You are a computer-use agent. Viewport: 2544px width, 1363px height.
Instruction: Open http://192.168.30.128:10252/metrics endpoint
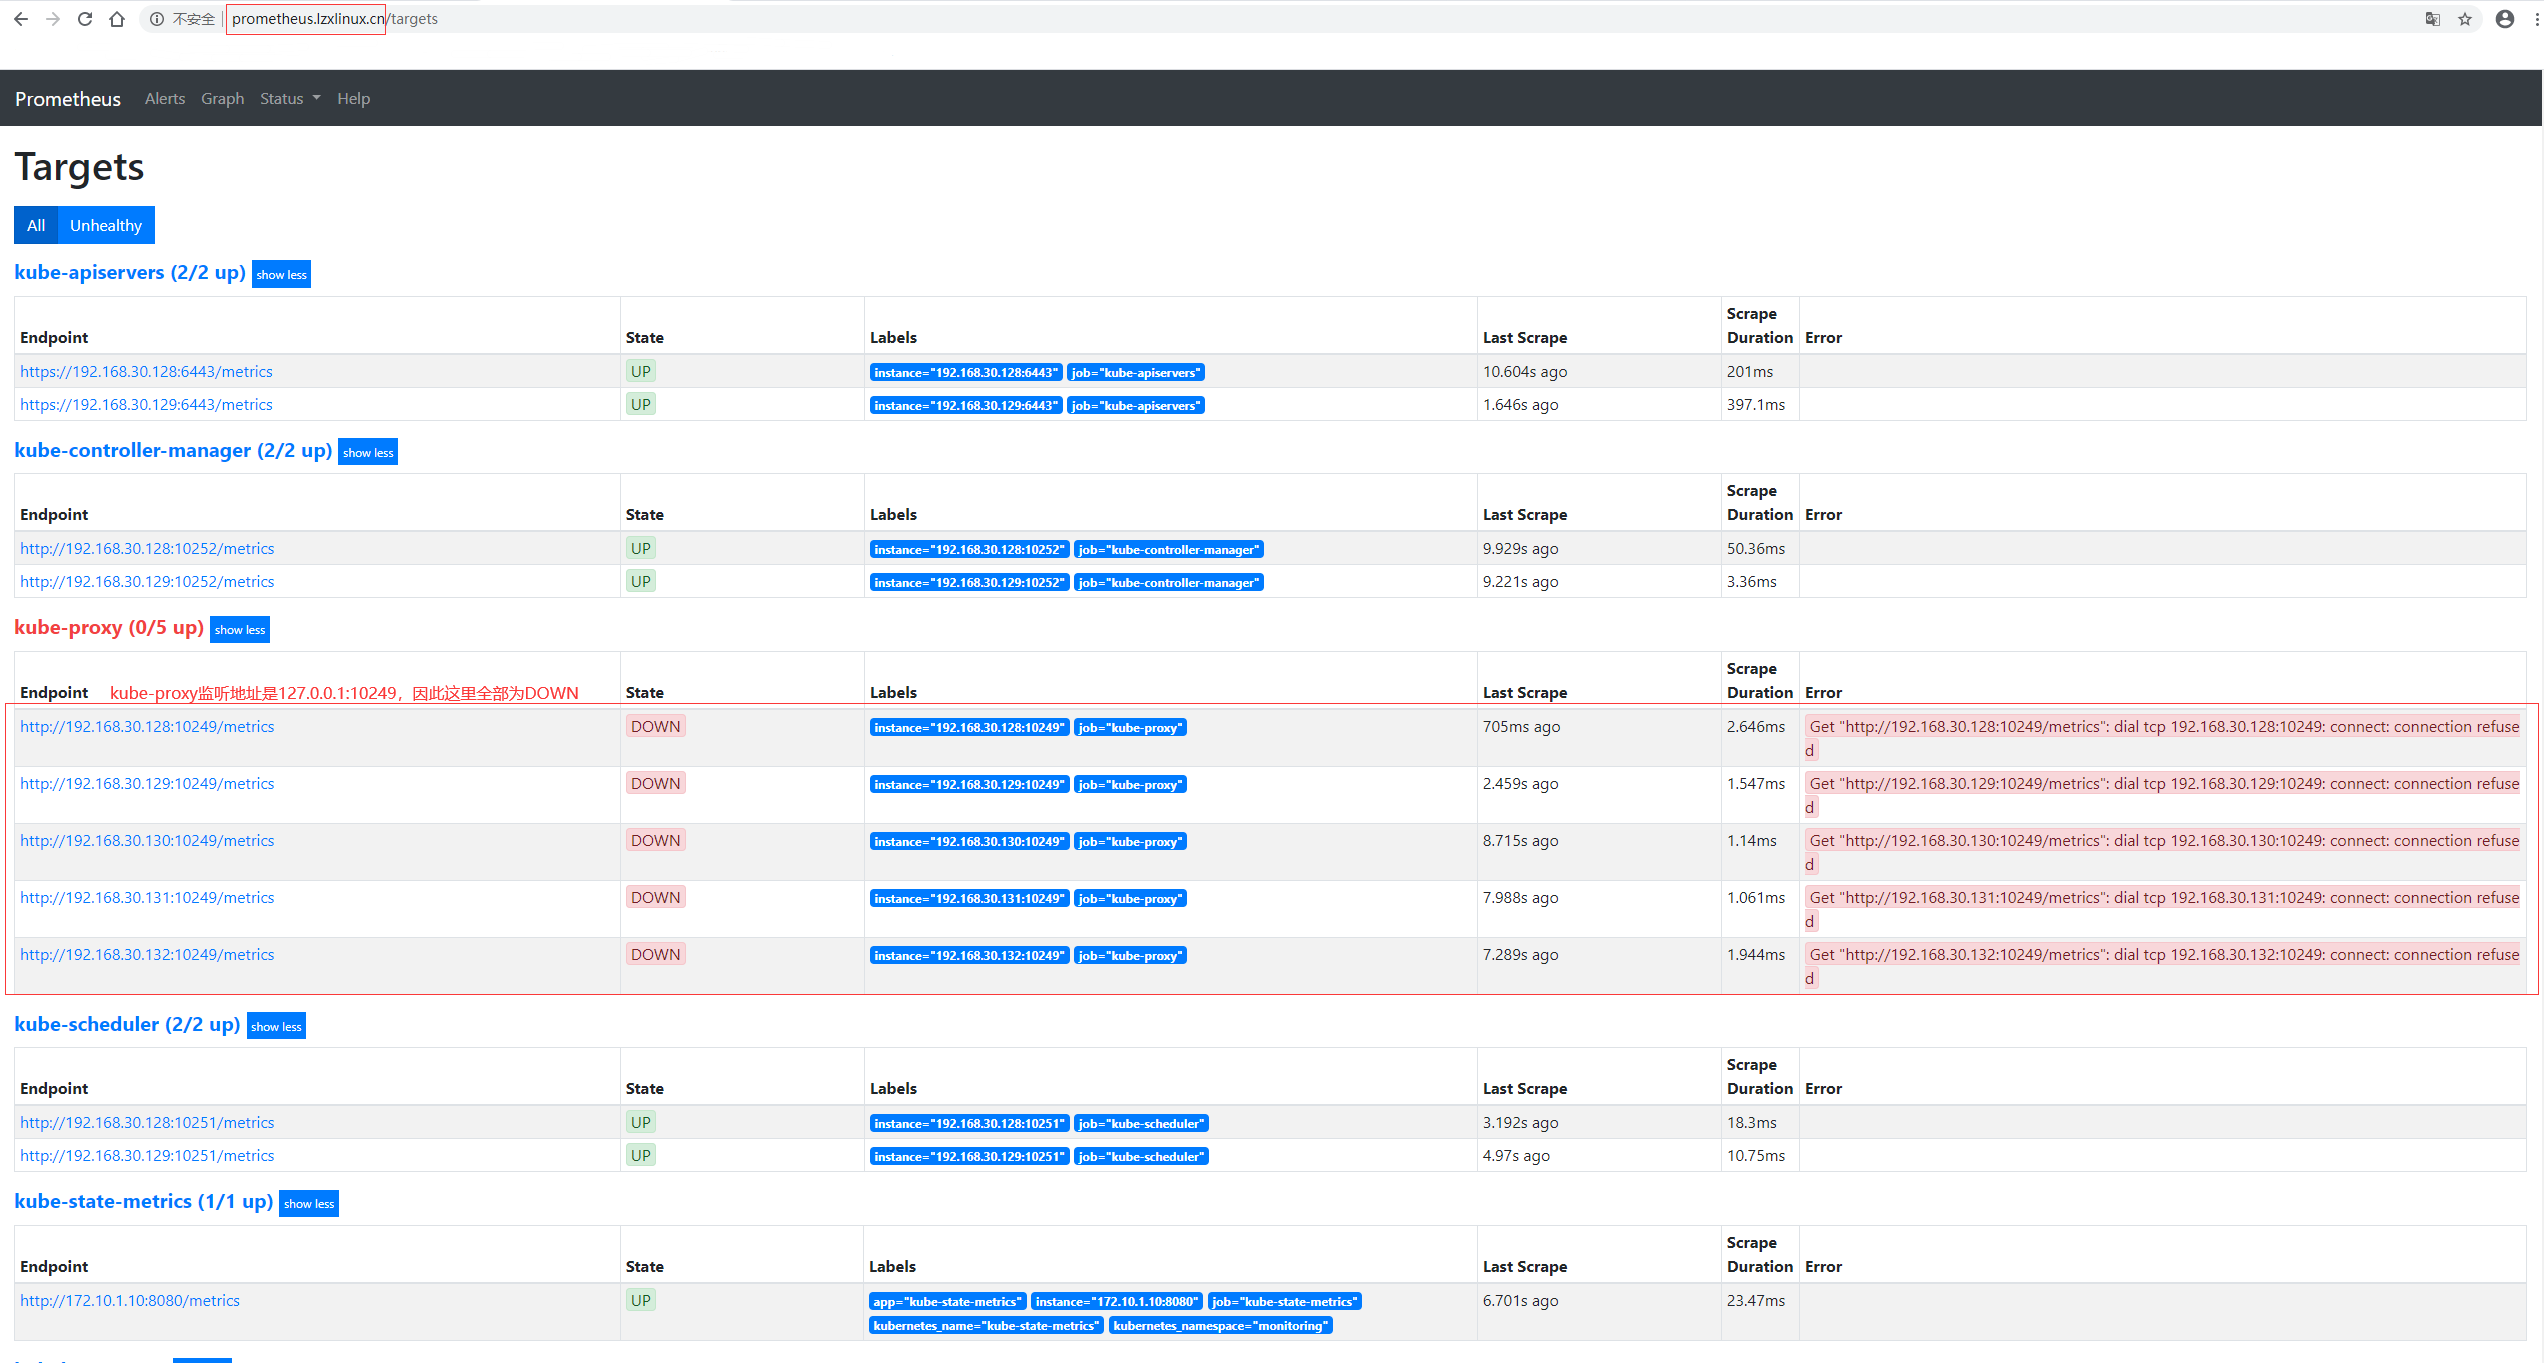(x=147, y=549)
